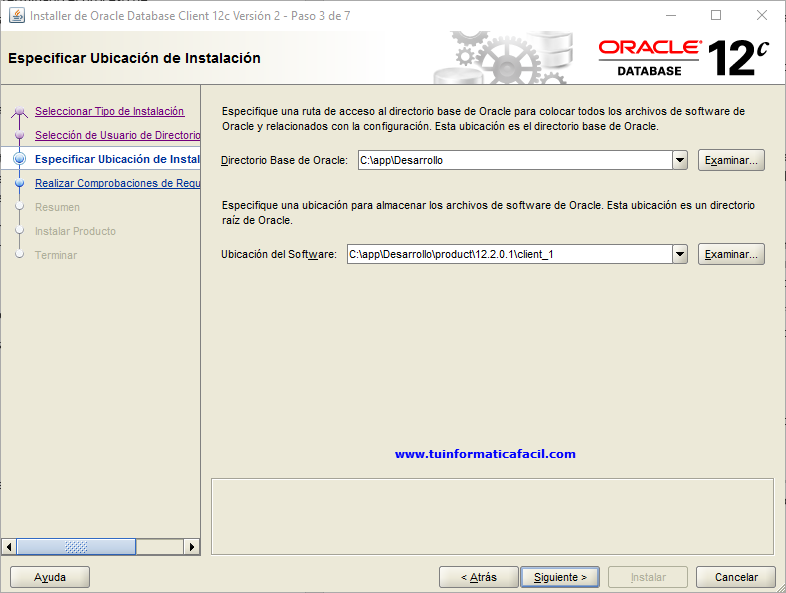Click the Directorio Base de Oracle label
The image size is (786, 593).
coord(284,160)
